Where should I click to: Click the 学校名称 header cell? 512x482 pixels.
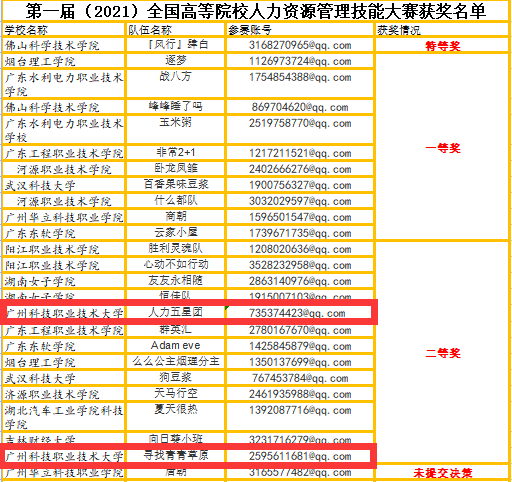pyautogui.click(x=63, y=30)
